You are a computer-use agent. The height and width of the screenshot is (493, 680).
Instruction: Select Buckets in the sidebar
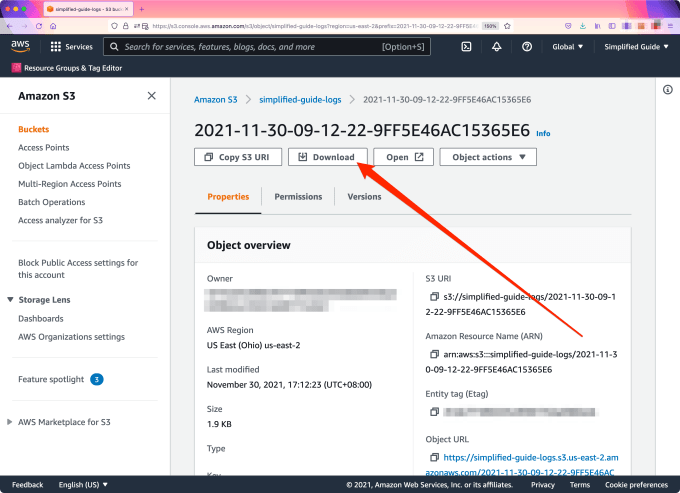coord(33,129)
